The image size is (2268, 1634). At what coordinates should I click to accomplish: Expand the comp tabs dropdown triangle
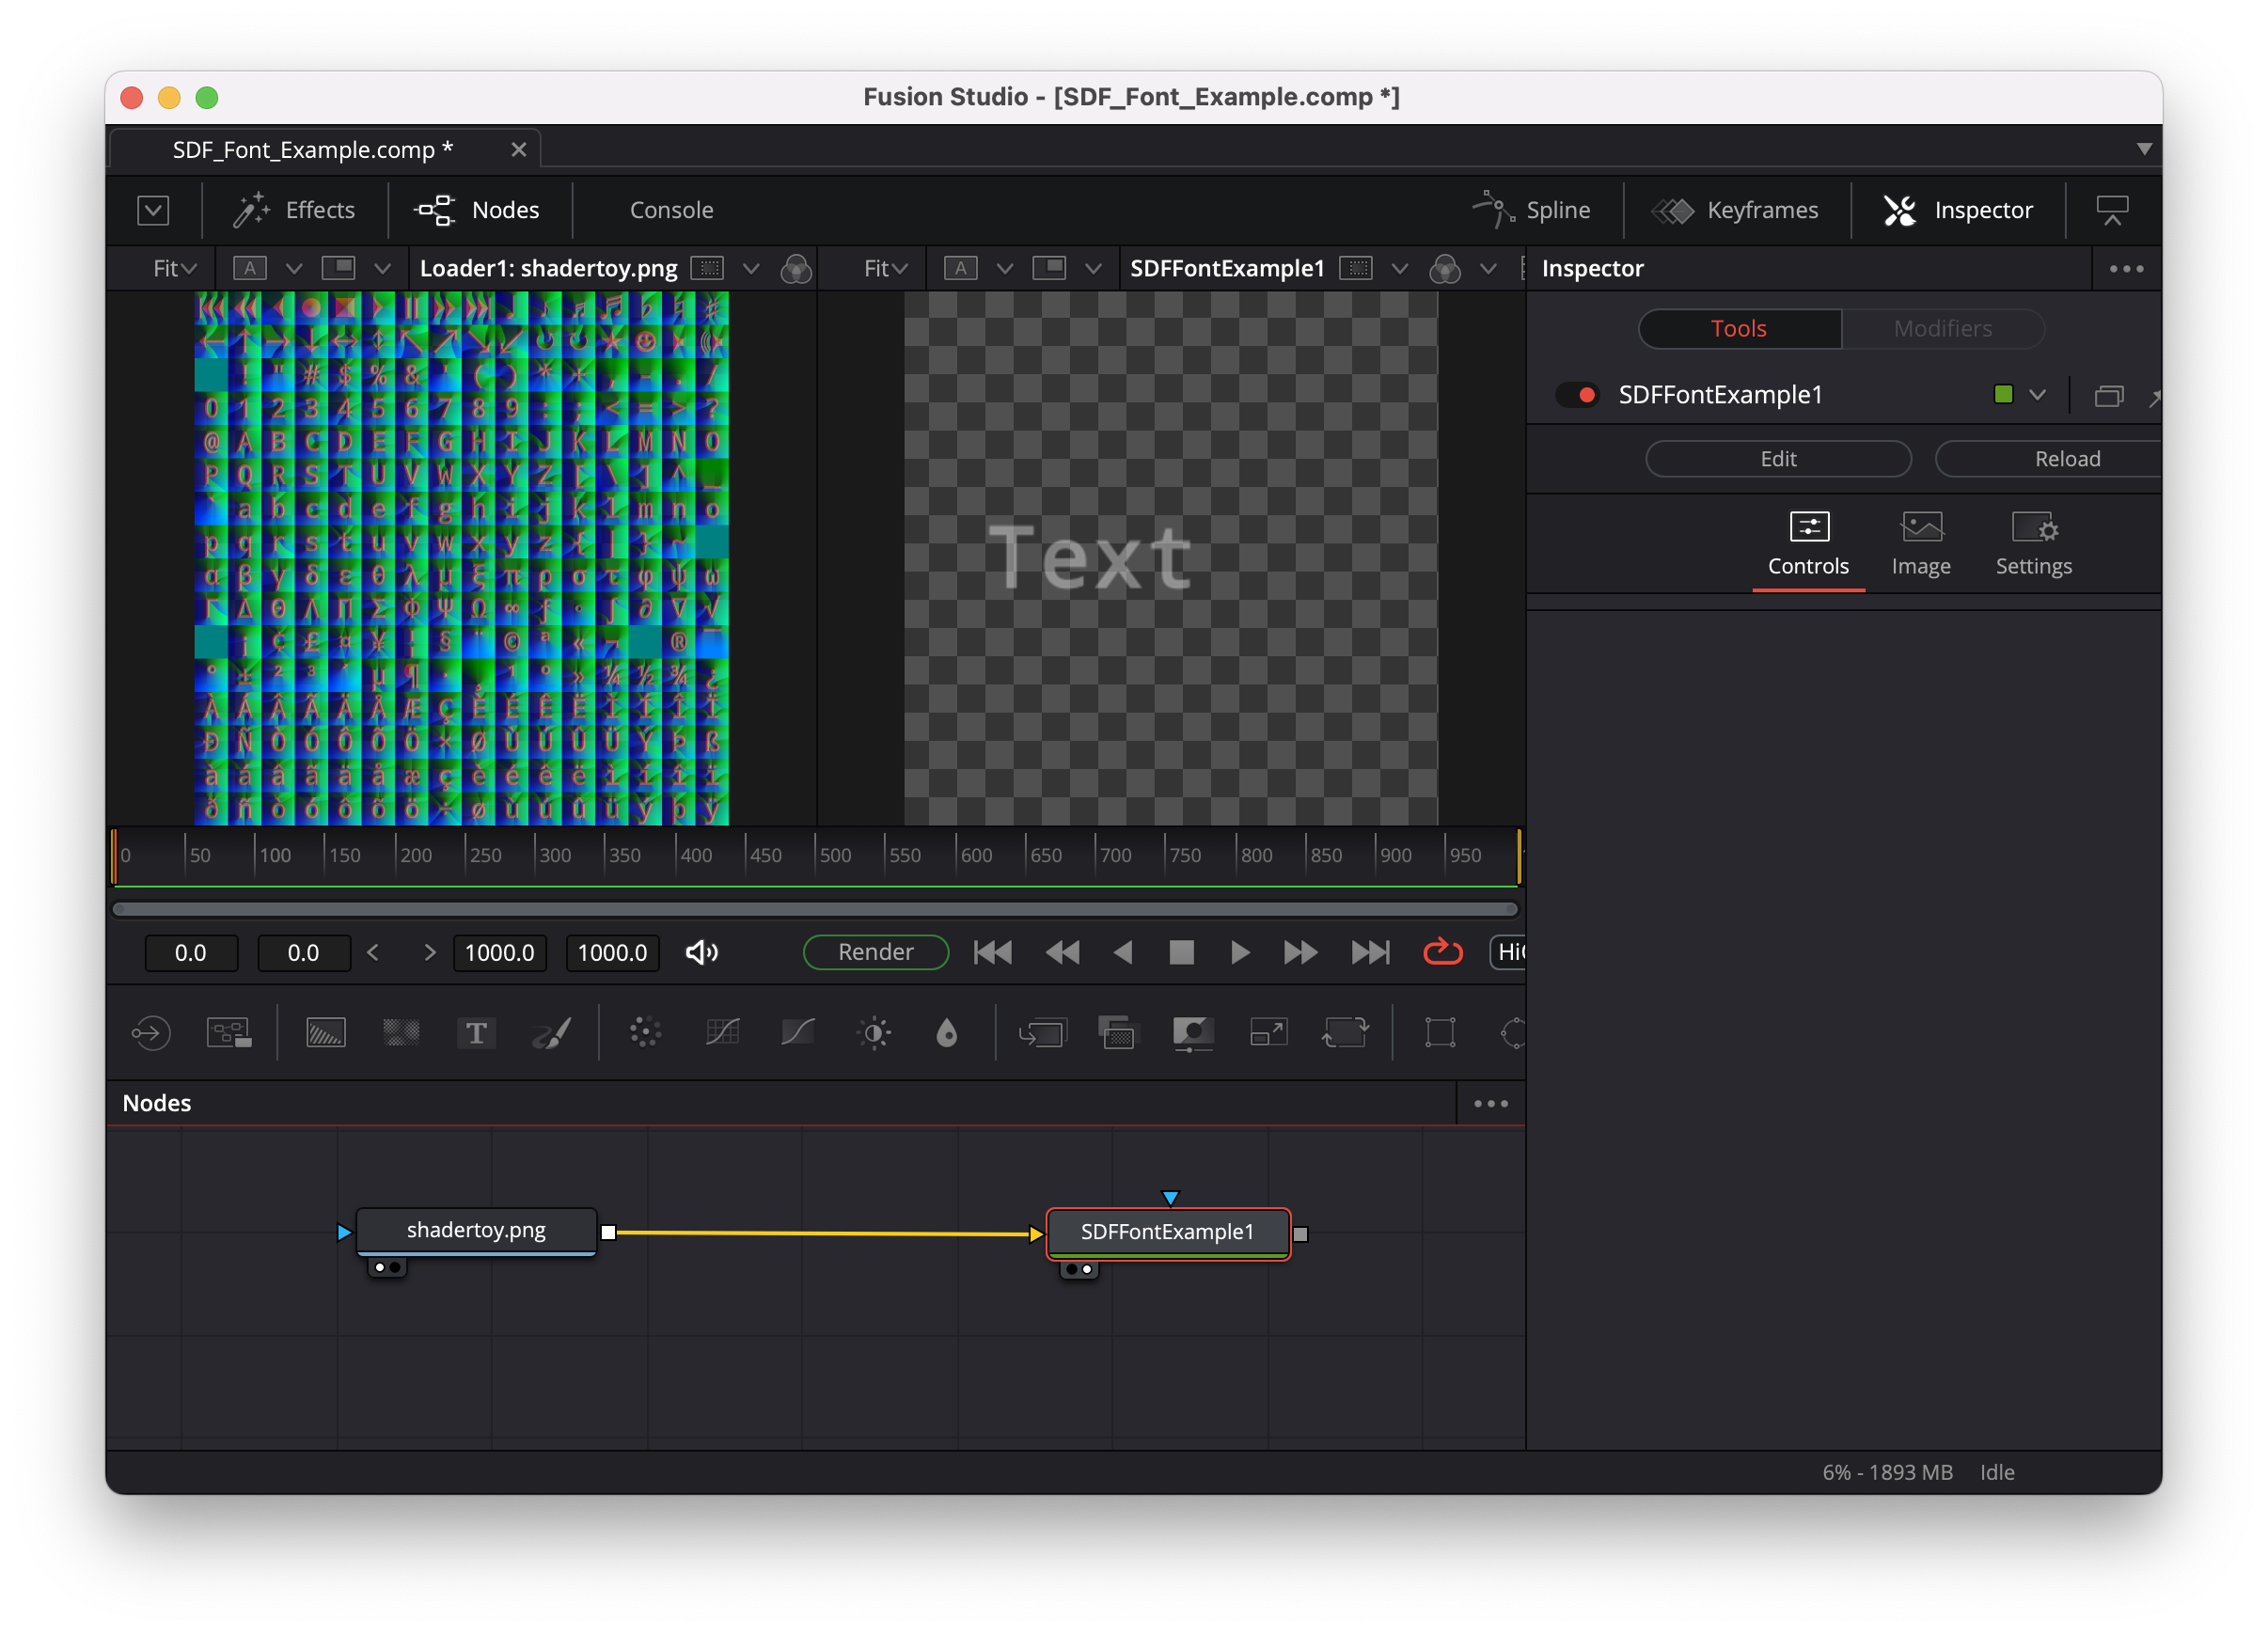2144,149
